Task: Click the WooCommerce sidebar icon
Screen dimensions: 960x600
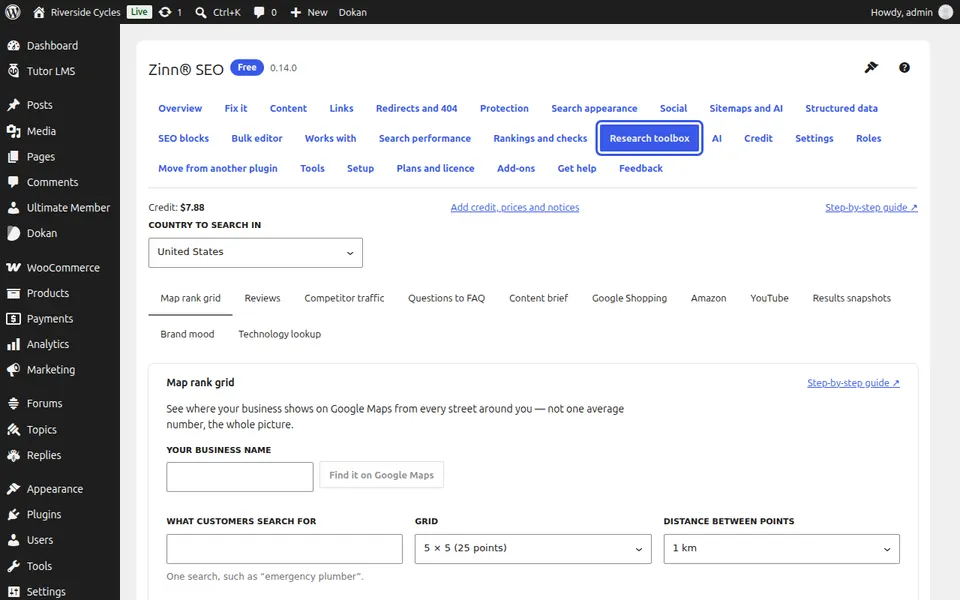Action: pyautogui.click(x=13, y=268)
